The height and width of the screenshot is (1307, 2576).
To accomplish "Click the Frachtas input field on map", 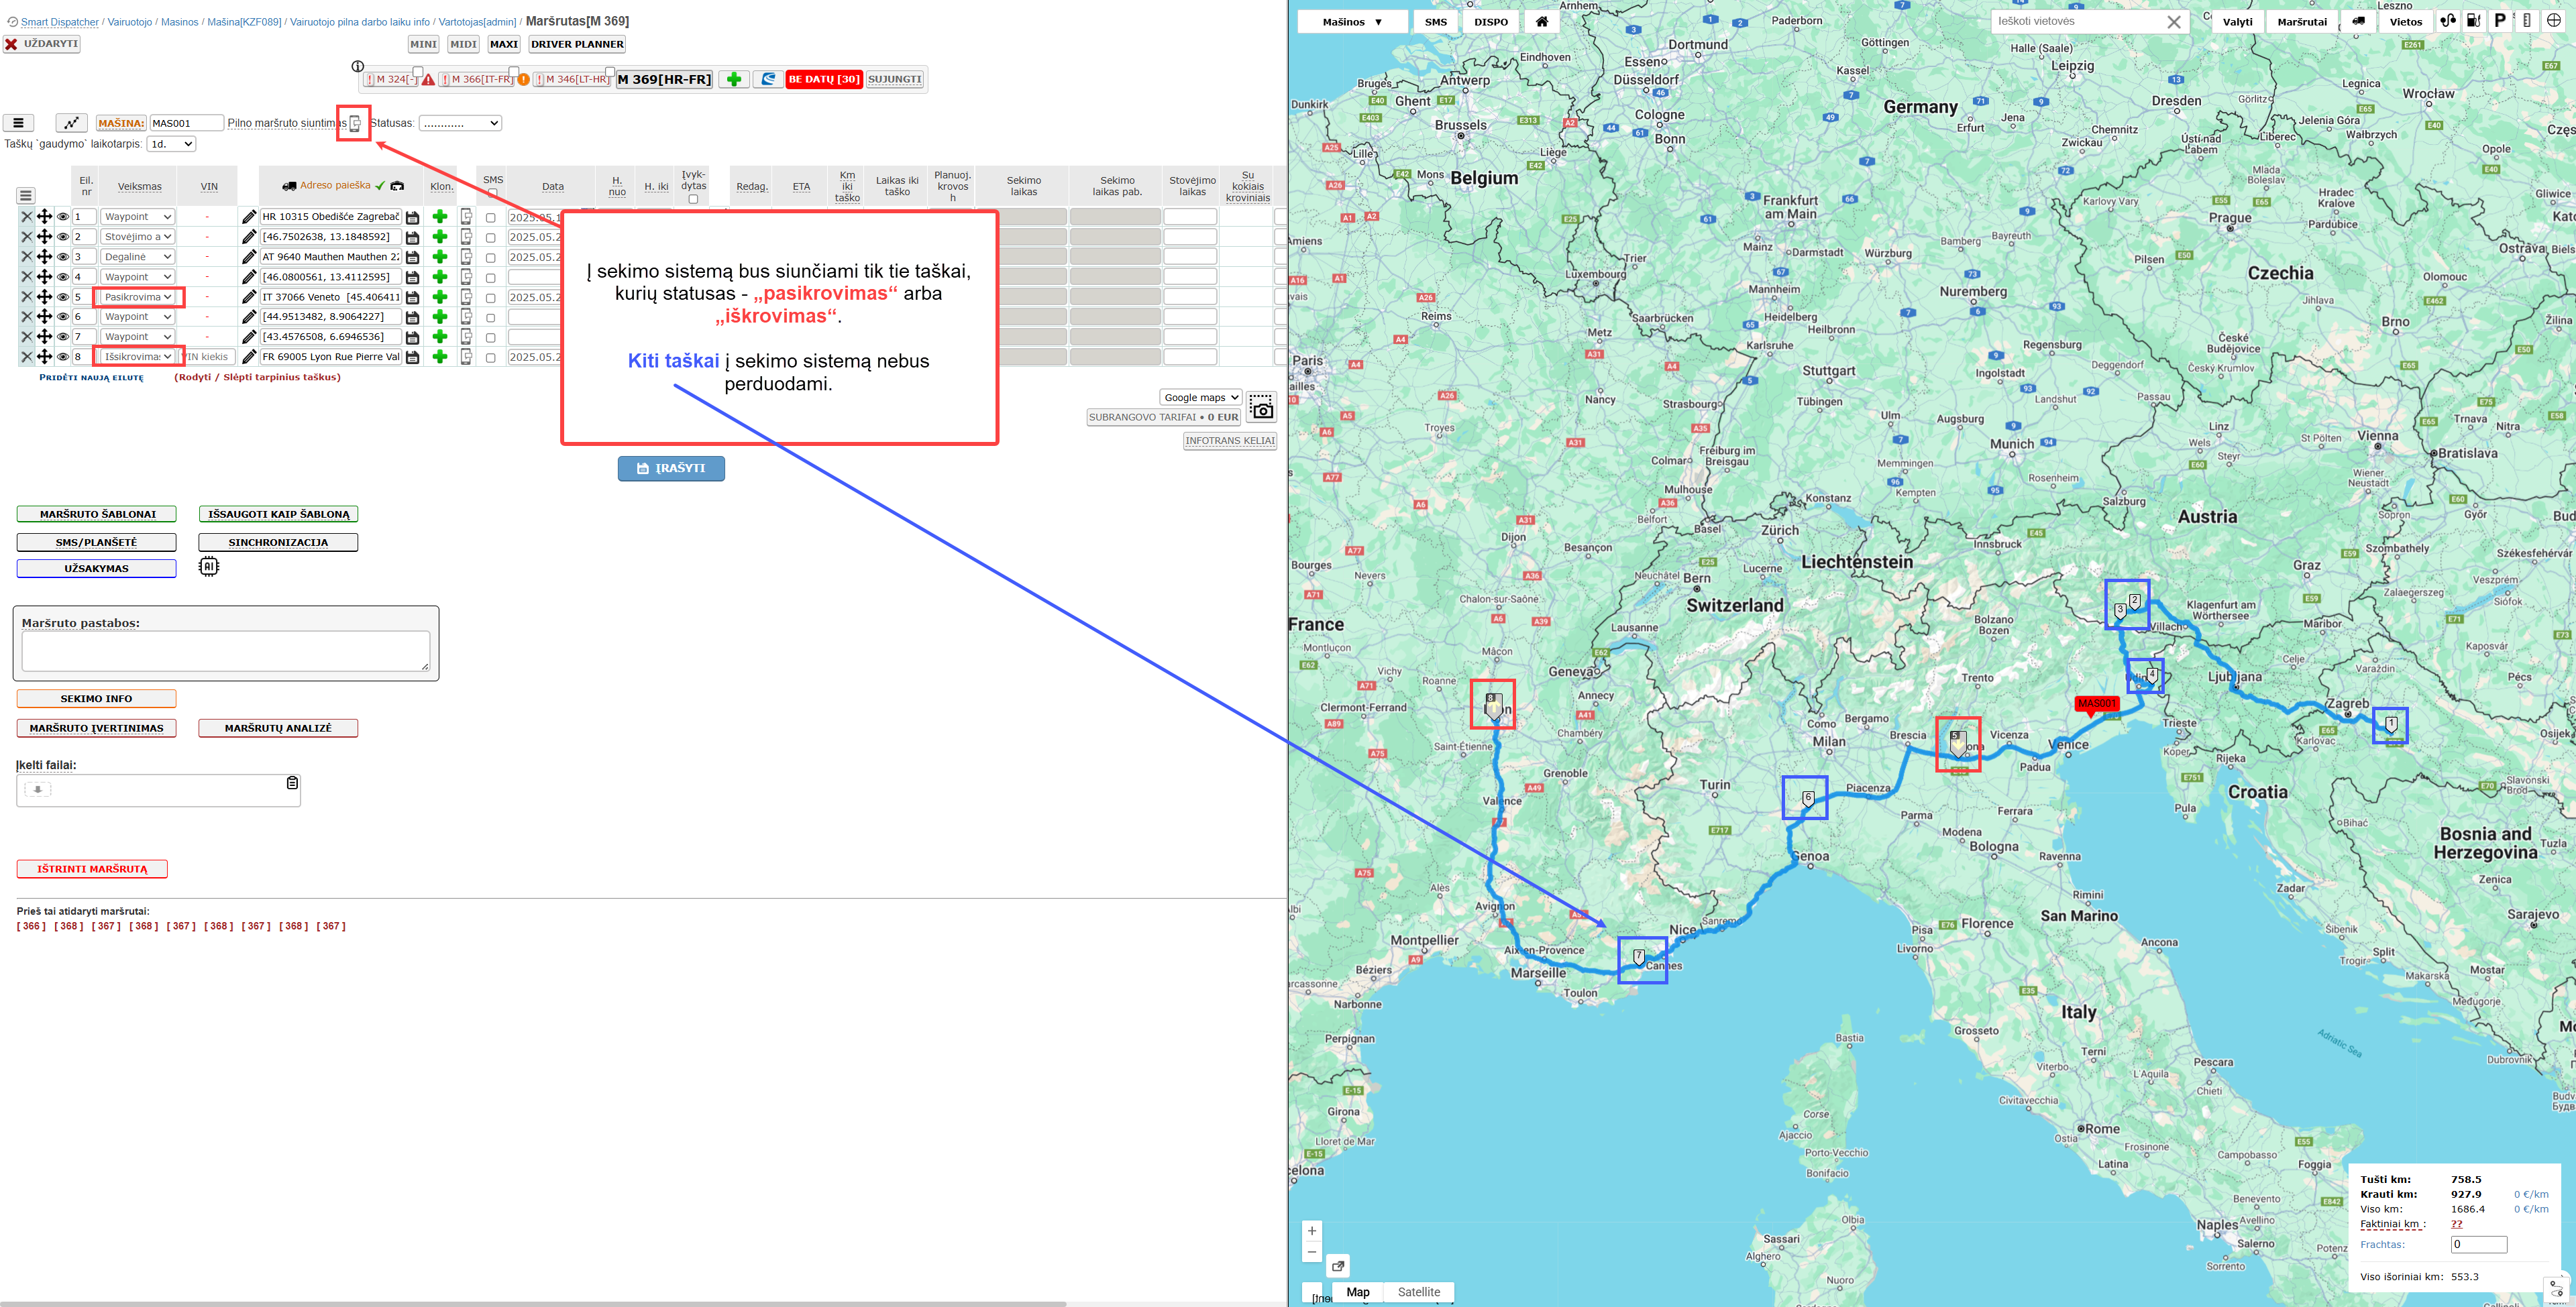I will (2479, 1245).
